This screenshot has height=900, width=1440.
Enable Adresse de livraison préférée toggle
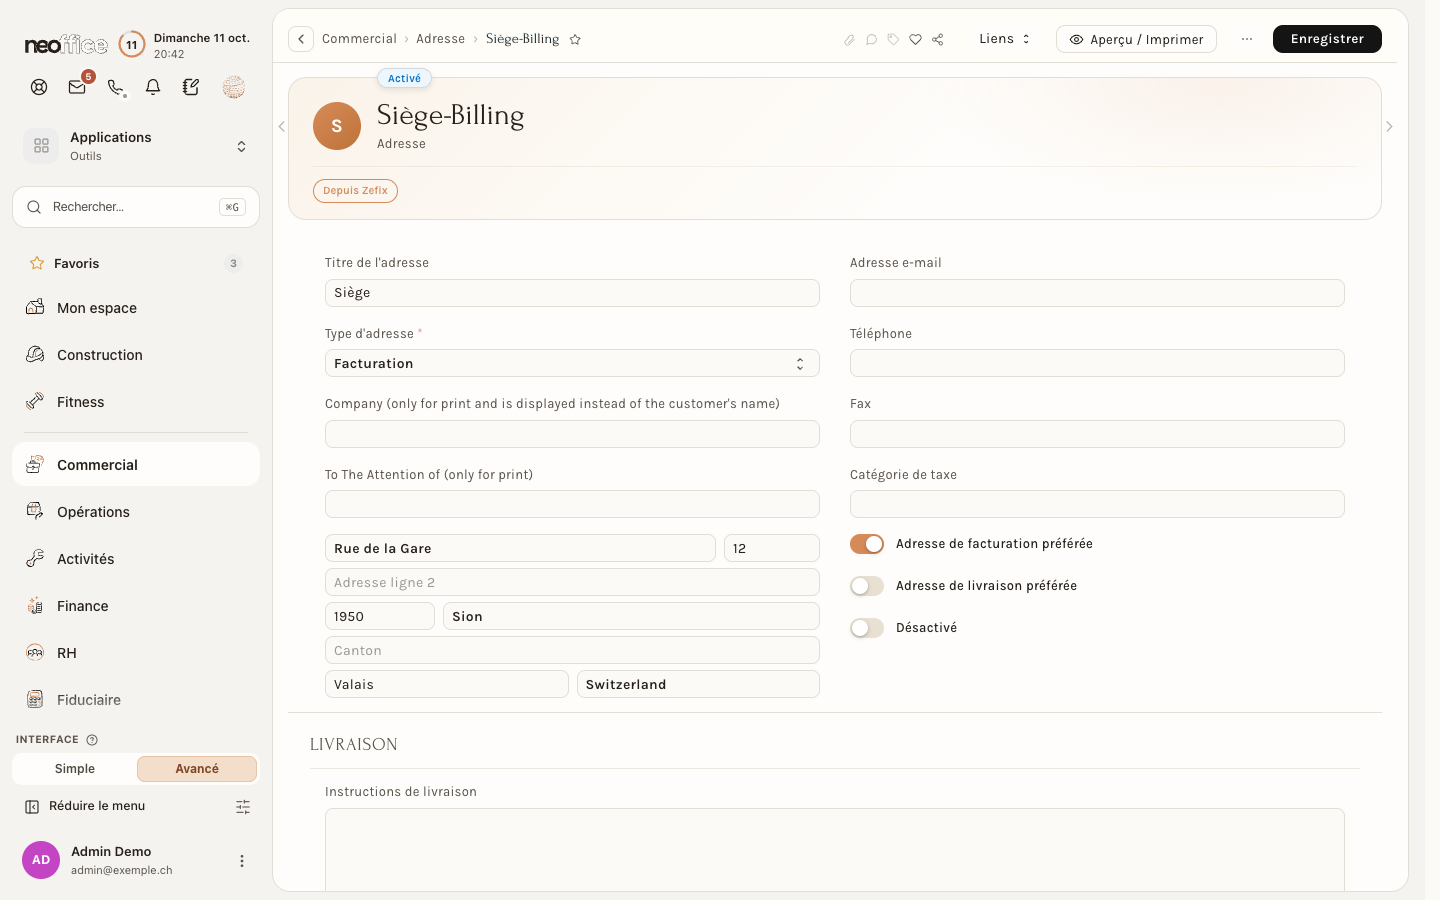867,586
